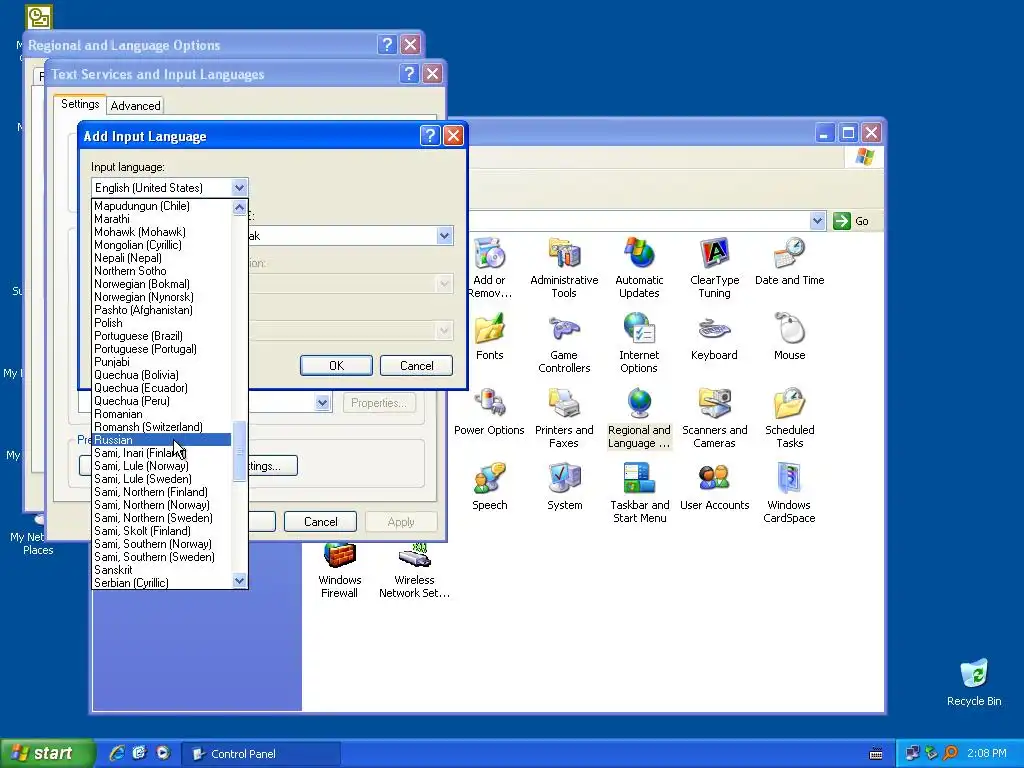Launch Windows Media Player from quick launch

click(163, 753)
